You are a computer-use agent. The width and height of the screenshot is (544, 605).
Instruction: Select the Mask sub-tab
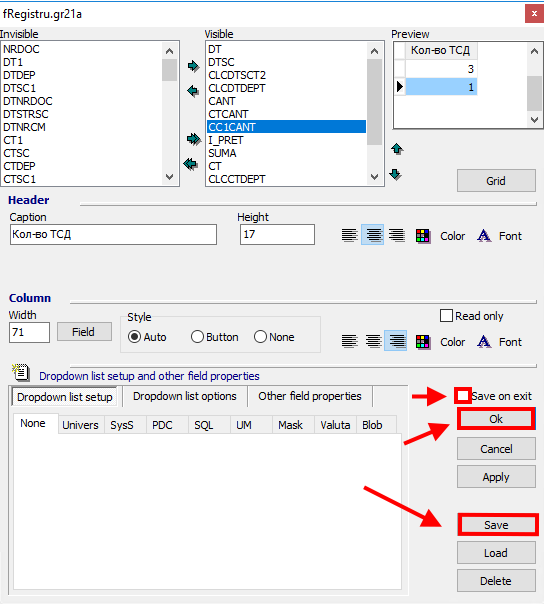coord(291,425)
